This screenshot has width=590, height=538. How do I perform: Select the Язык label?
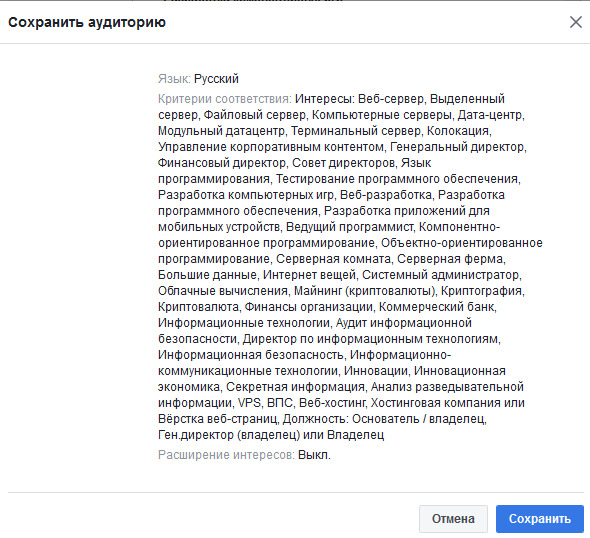click(x=174, y=79)
